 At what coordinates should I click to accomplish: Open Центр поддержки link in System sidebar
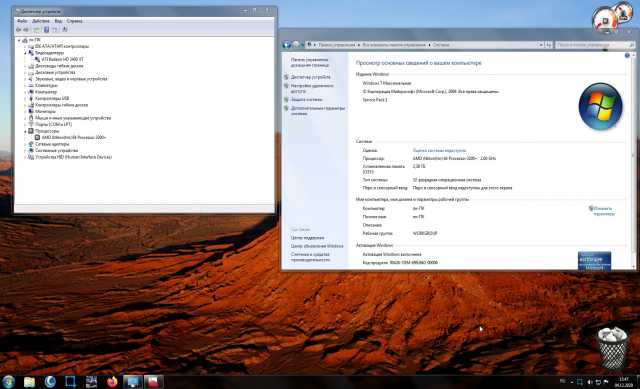307,238
